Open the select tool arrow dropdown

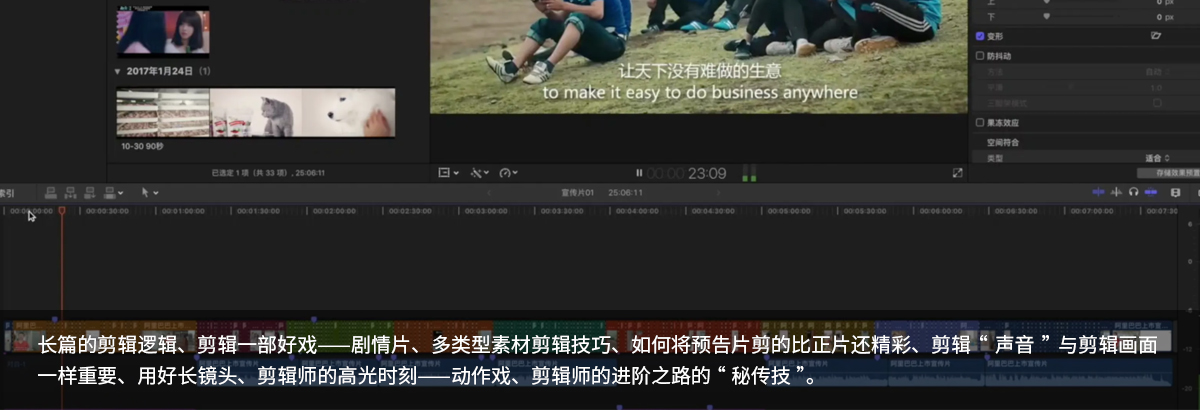(149, 192)
